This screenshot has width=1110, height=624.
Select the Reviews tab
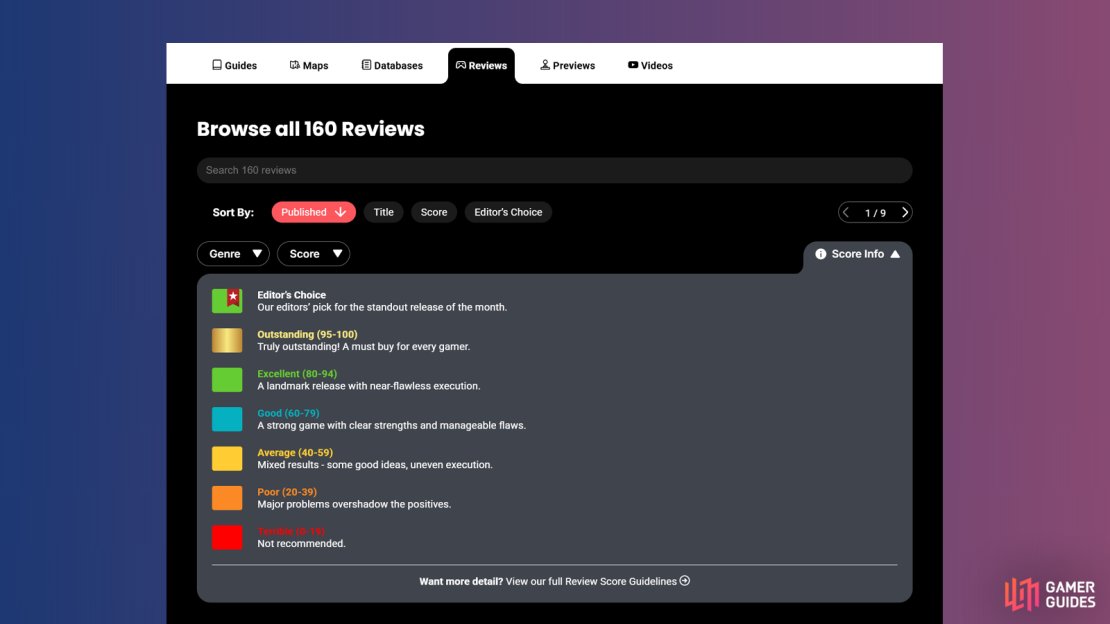(x=481, y=65)
